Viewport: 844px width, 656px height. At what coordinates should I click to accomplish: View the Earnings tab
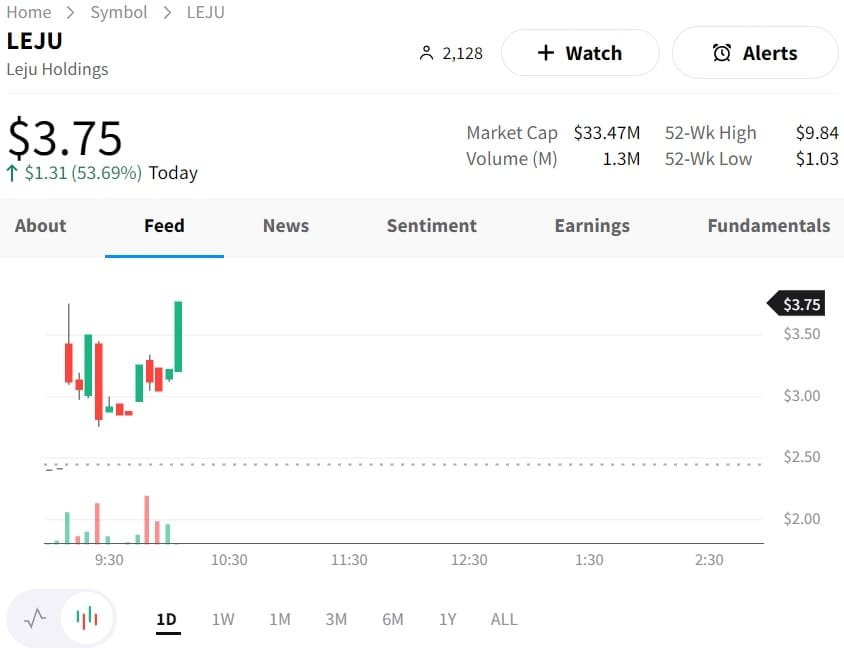click(x=592, y=226)
